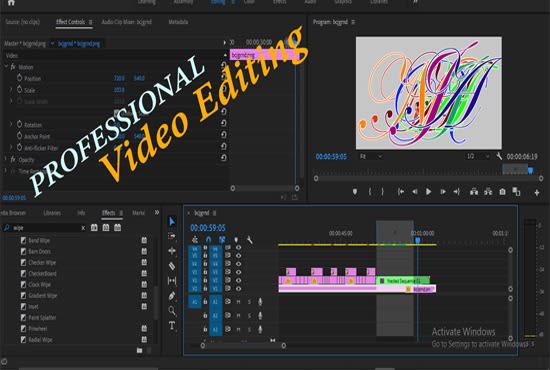Select the Track Select Forward tool

tap(172, 236)
